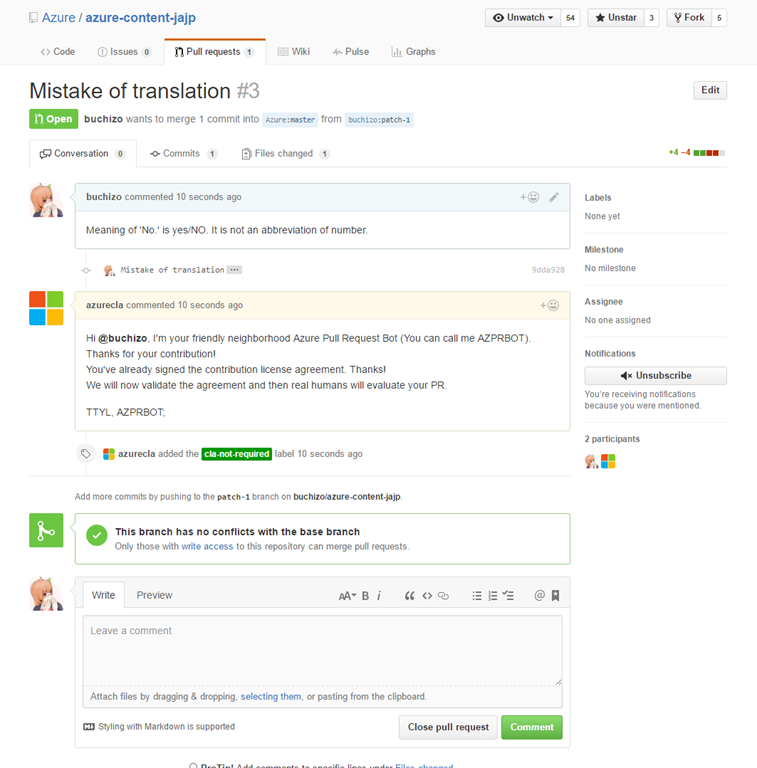Click into the Leave a comment field

pos(323,651)
